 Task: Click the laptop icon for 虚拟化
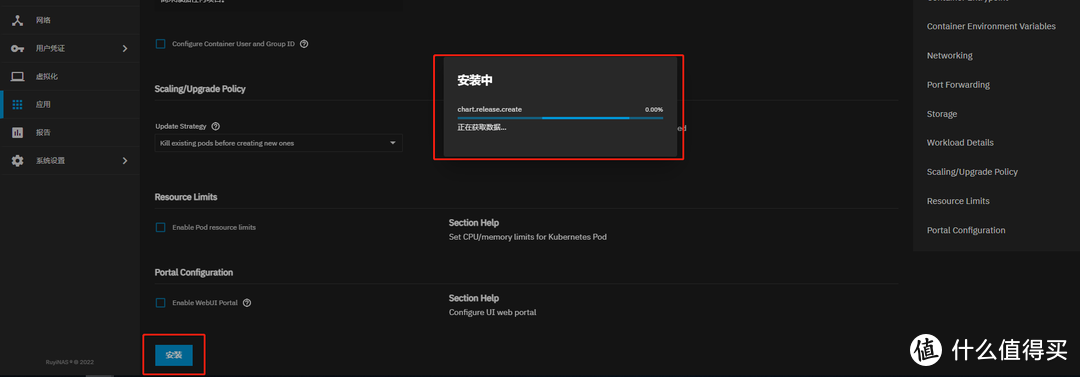[x=17, y=77]
